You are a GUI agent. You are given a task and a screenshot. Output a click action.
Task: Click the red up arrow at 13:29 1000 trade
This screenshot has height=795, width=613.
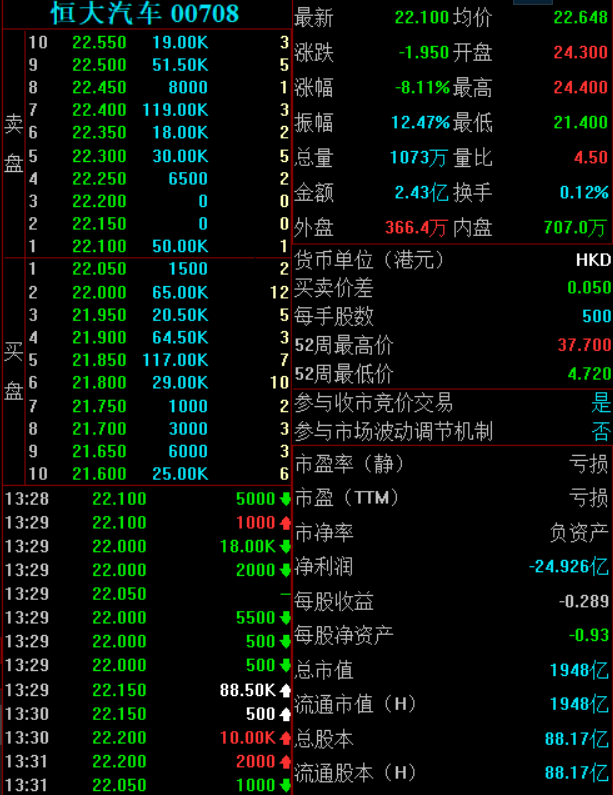284,522
